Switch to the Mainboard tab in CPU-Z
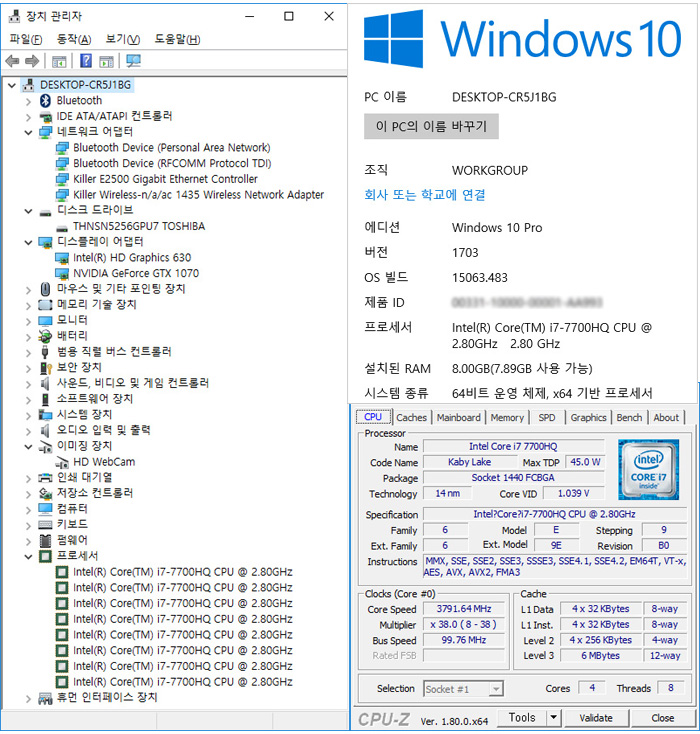The image size is (700, 734). (x=458, y=417)
